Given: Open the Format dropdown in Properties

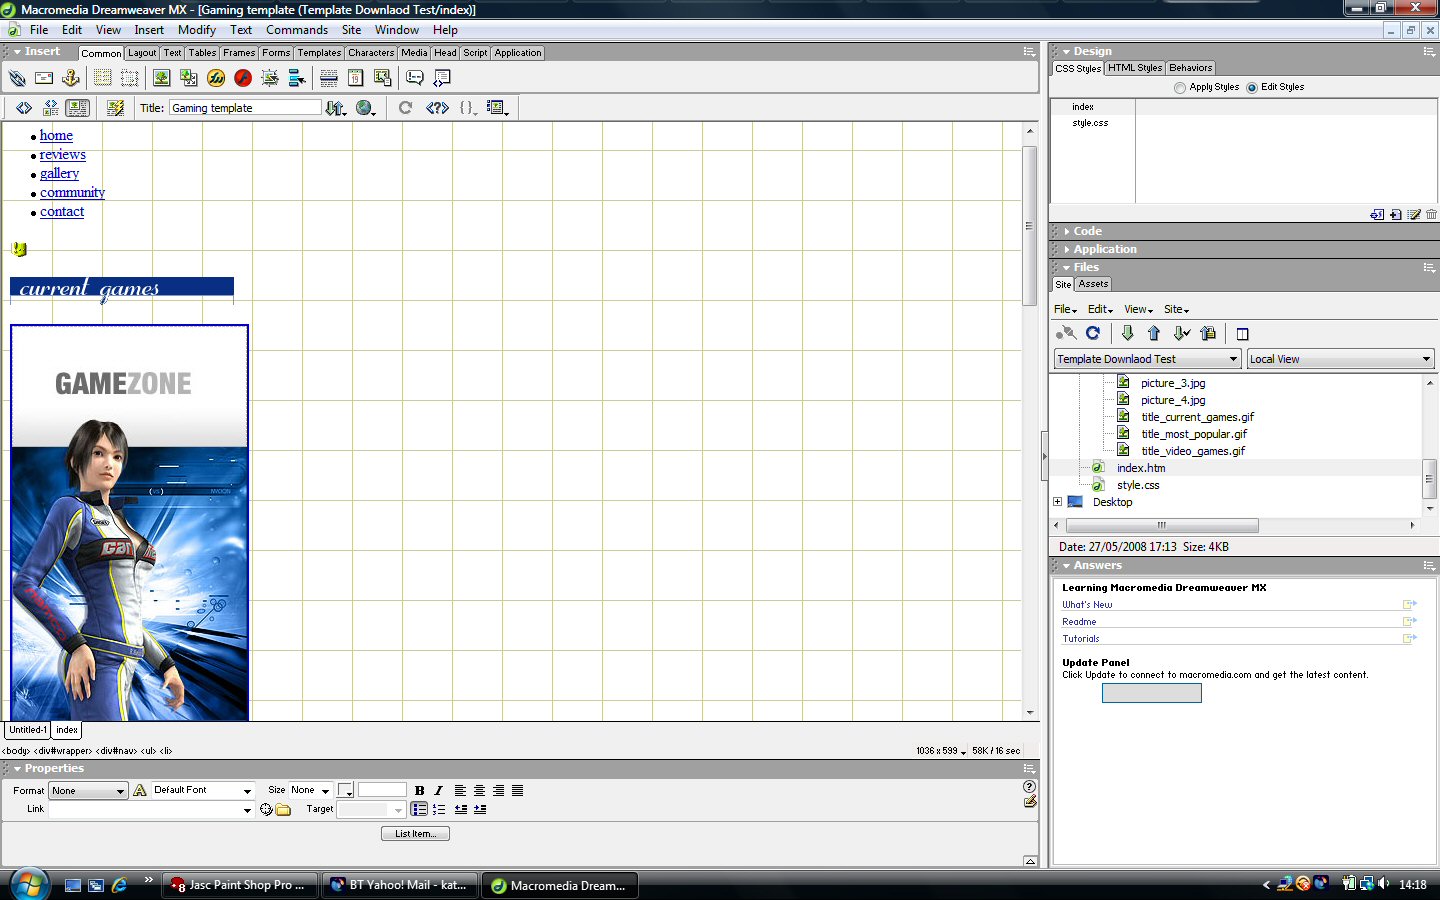Looking at the screenshot, I should pyautogui.click(x=88, y=790).
